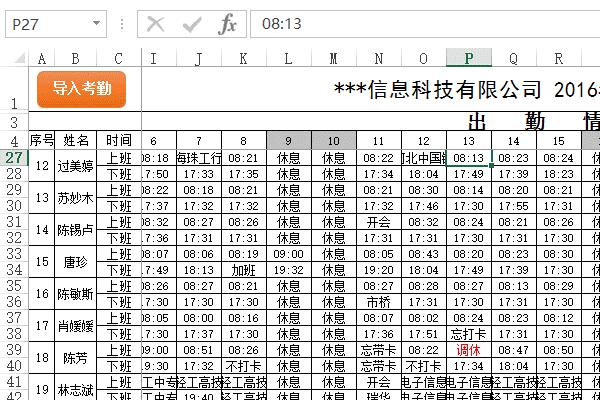Click the 开会 cell in row 31

pos(378,222)
